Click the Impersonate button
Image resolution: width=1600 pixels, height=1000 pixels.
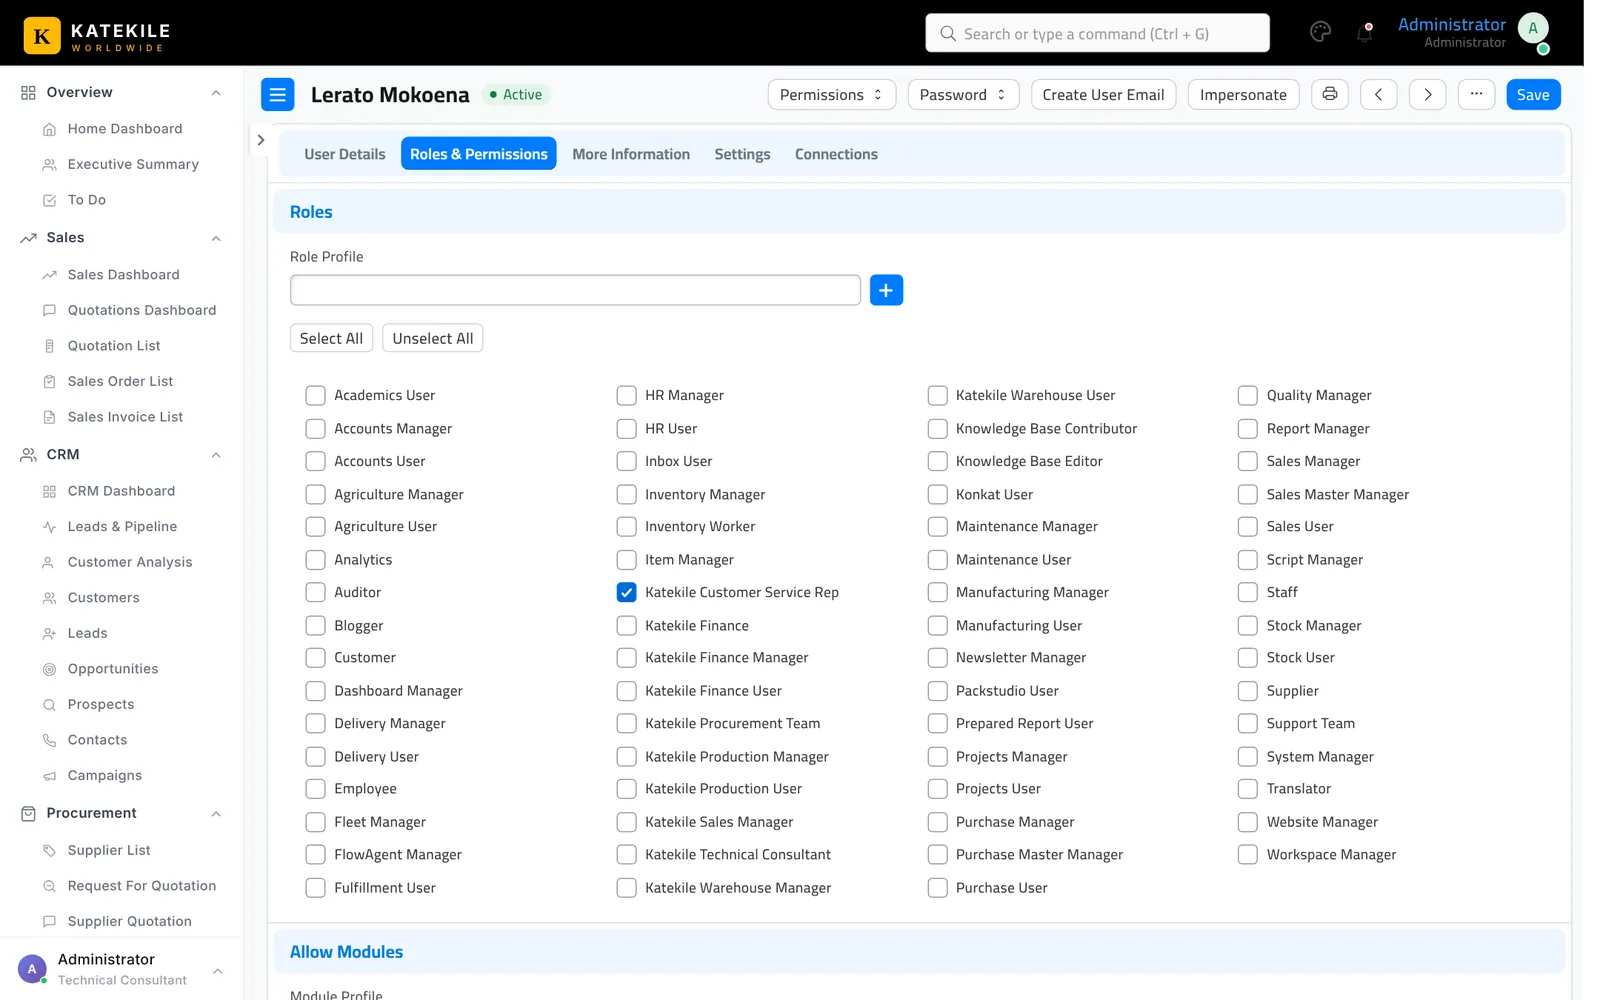click(x=1243, y=94)
